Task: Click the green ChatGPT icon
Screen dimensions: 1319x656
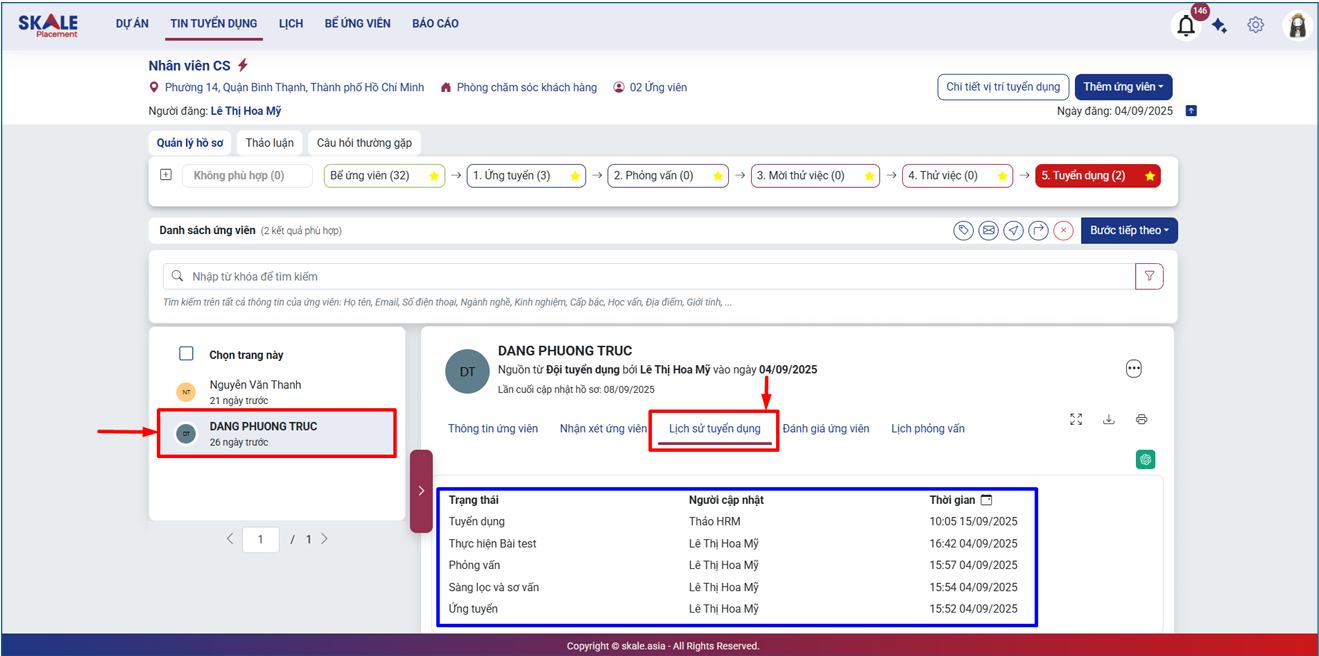Action: click(x=1145, y=459)
